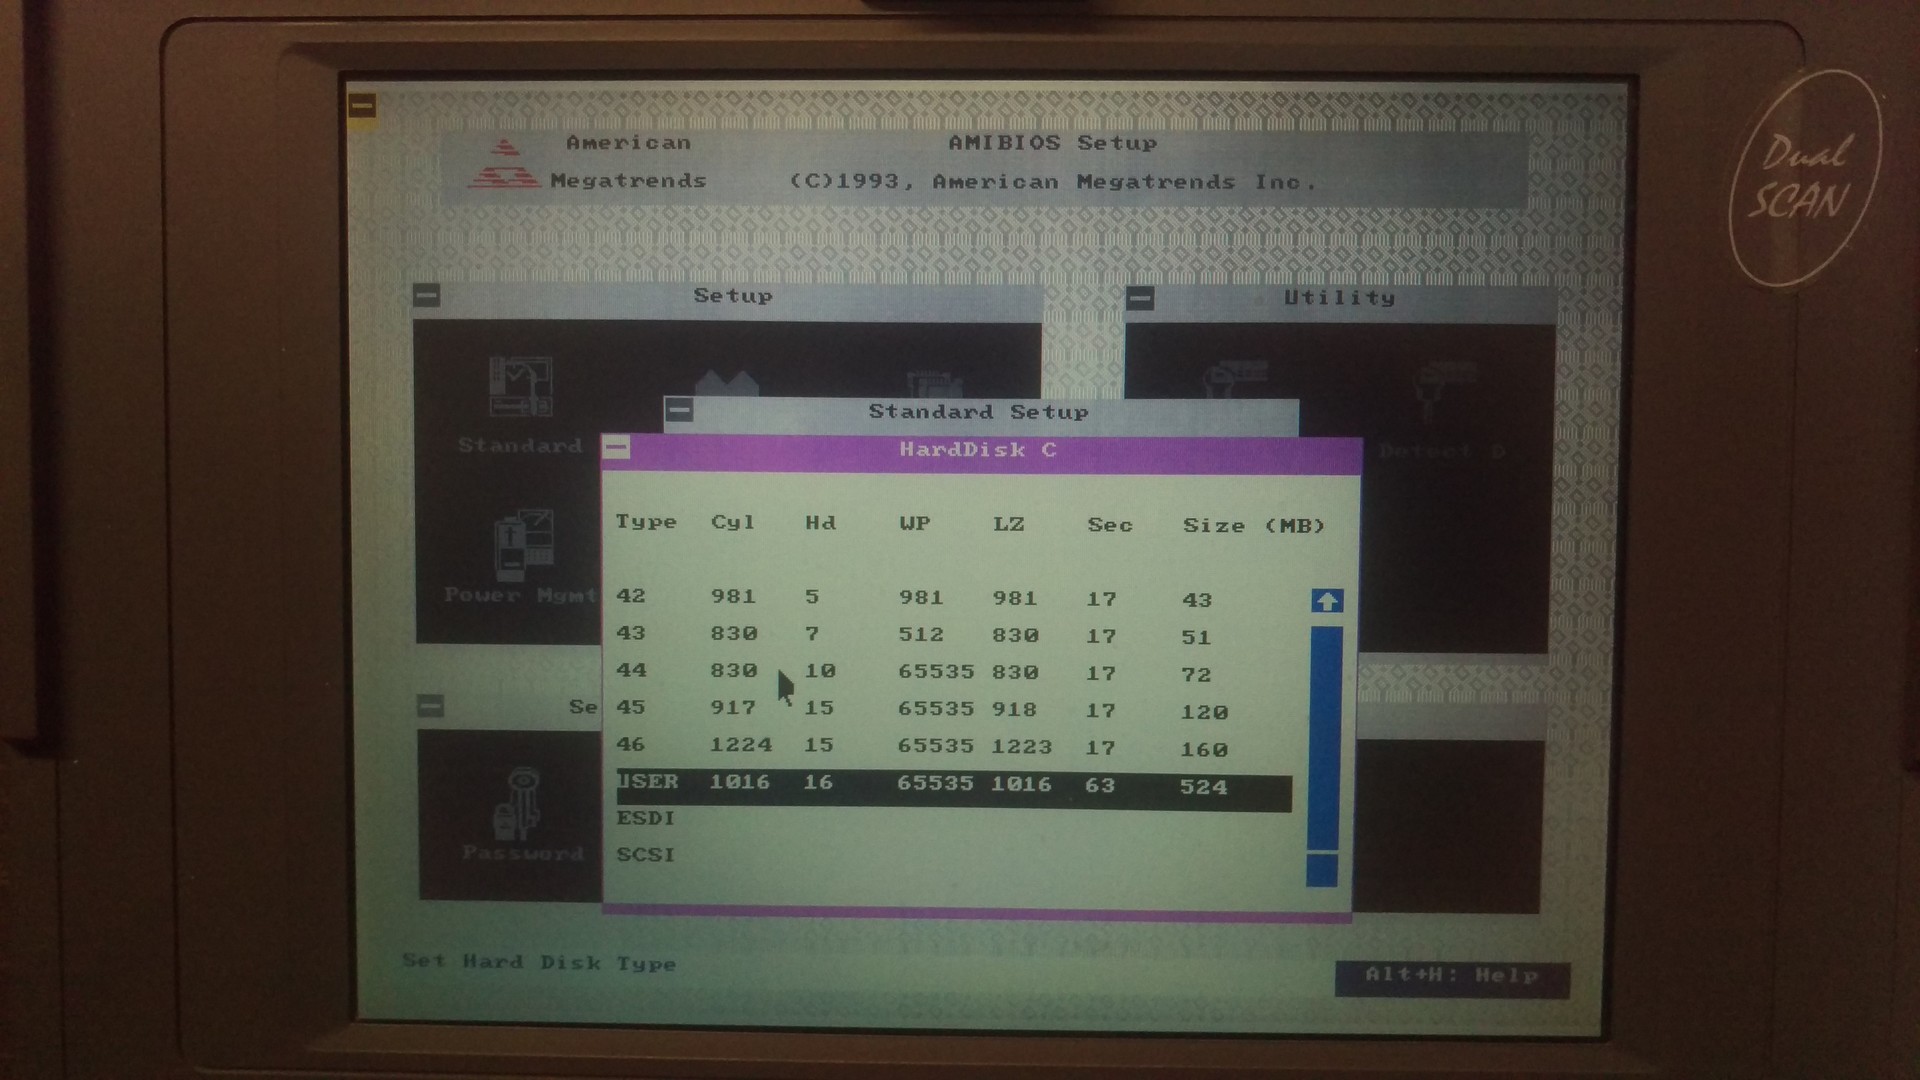Select hard disk type 46 row
The width and height of the screenshot is (1920, 1080).
pos(631,745)
